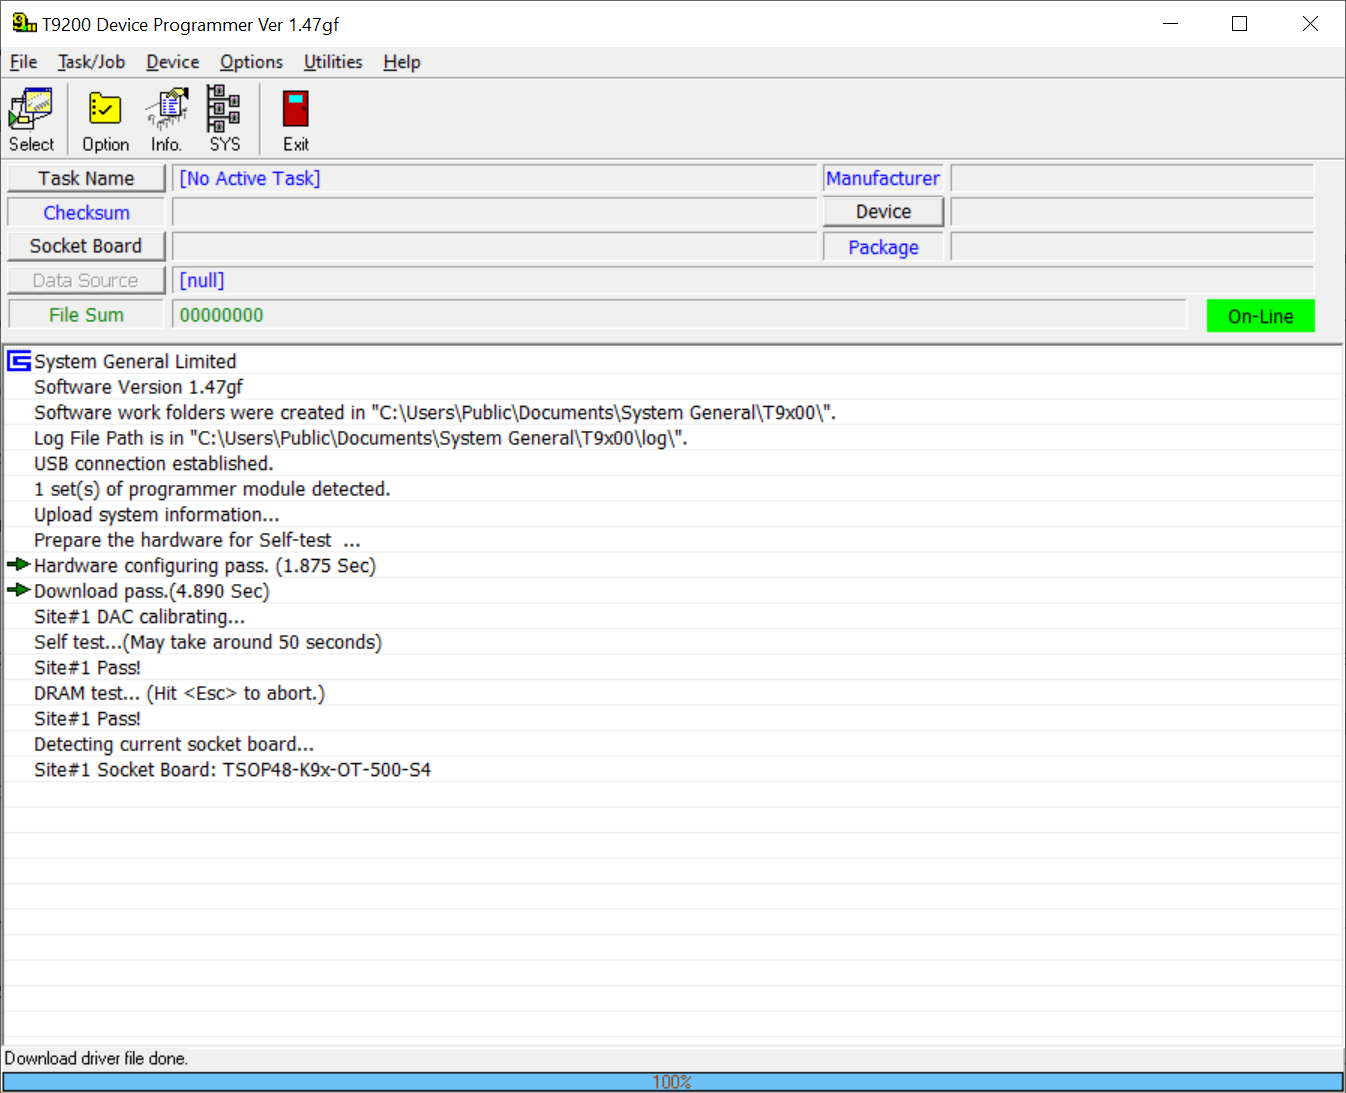Click the Checksum button
The width and height of the screenshot is (1346, 1093).
point(86,213)
